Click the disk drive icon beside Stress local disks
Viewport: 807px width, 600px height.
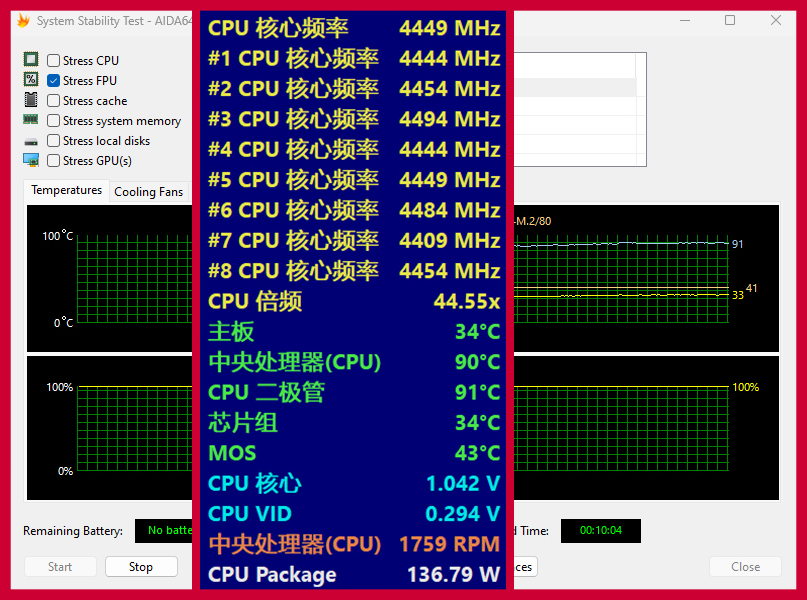click(31, 142)
